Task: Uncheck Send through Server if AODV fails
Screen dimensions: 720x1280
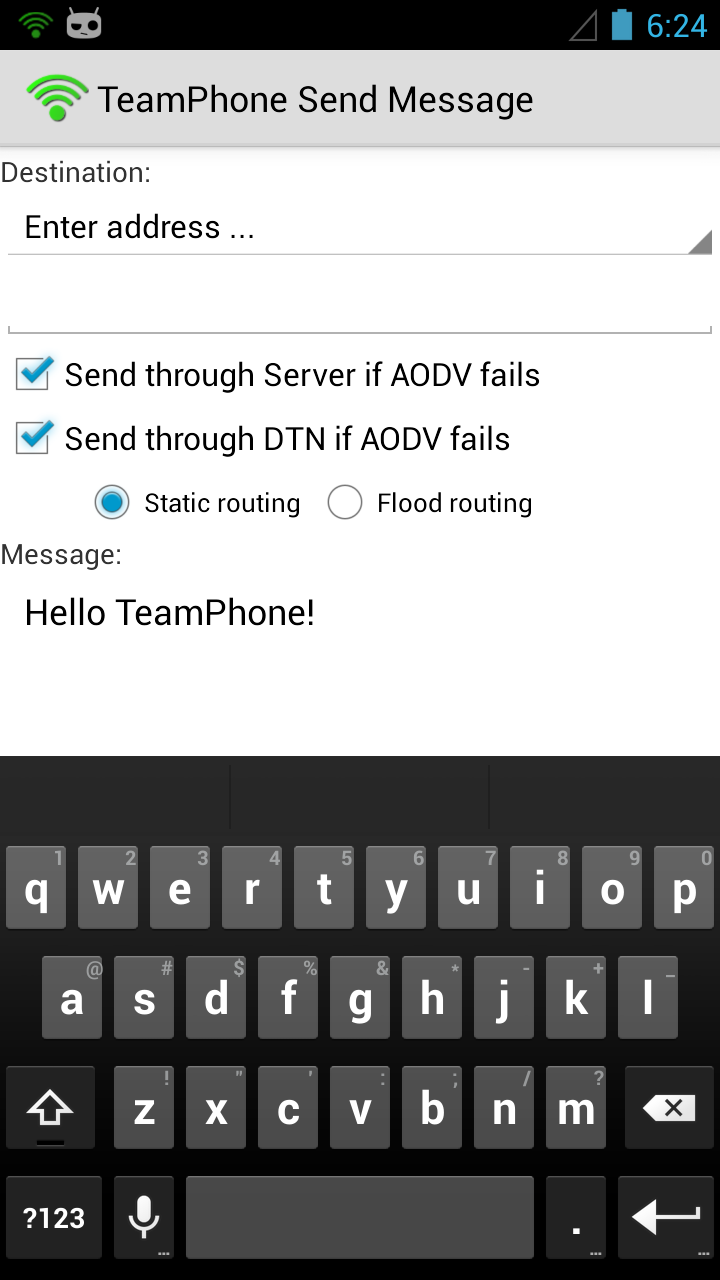Action: click(278, 375)
